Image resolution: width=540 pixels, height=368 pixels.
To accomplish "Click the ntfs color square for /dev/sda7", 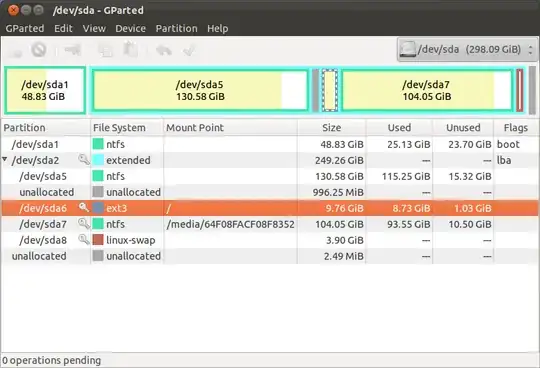I will coord(98,224).
